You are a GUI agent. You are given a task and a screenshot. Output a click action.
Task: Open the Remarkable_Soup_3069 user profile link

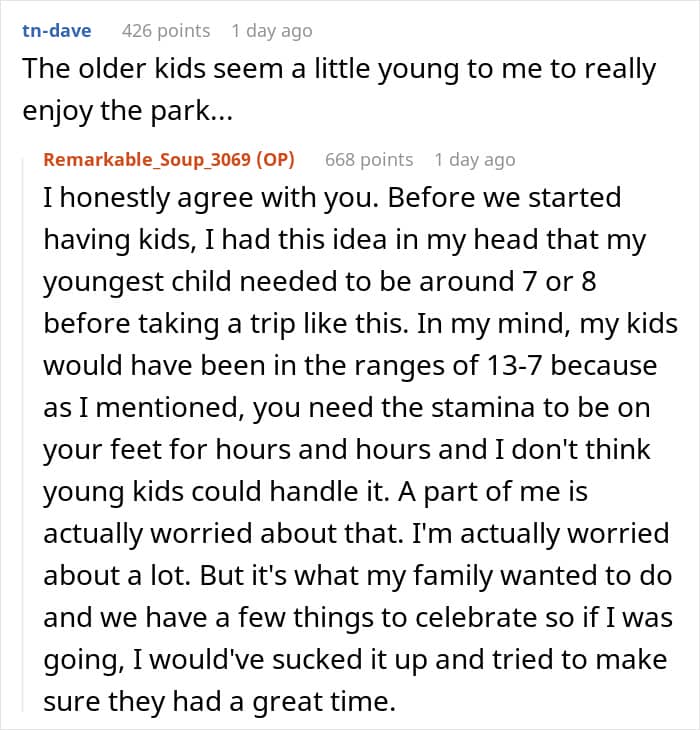click(156, 160)
